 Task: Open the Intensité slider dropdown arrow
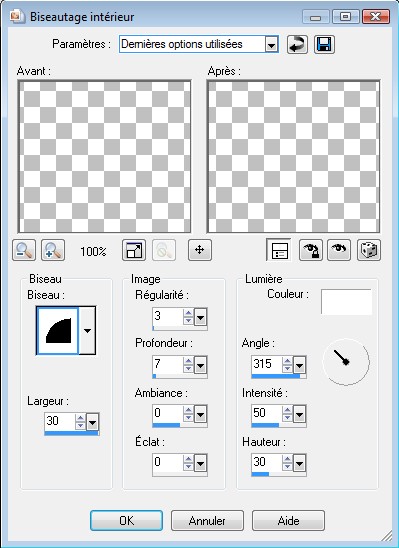click(299, 415)
